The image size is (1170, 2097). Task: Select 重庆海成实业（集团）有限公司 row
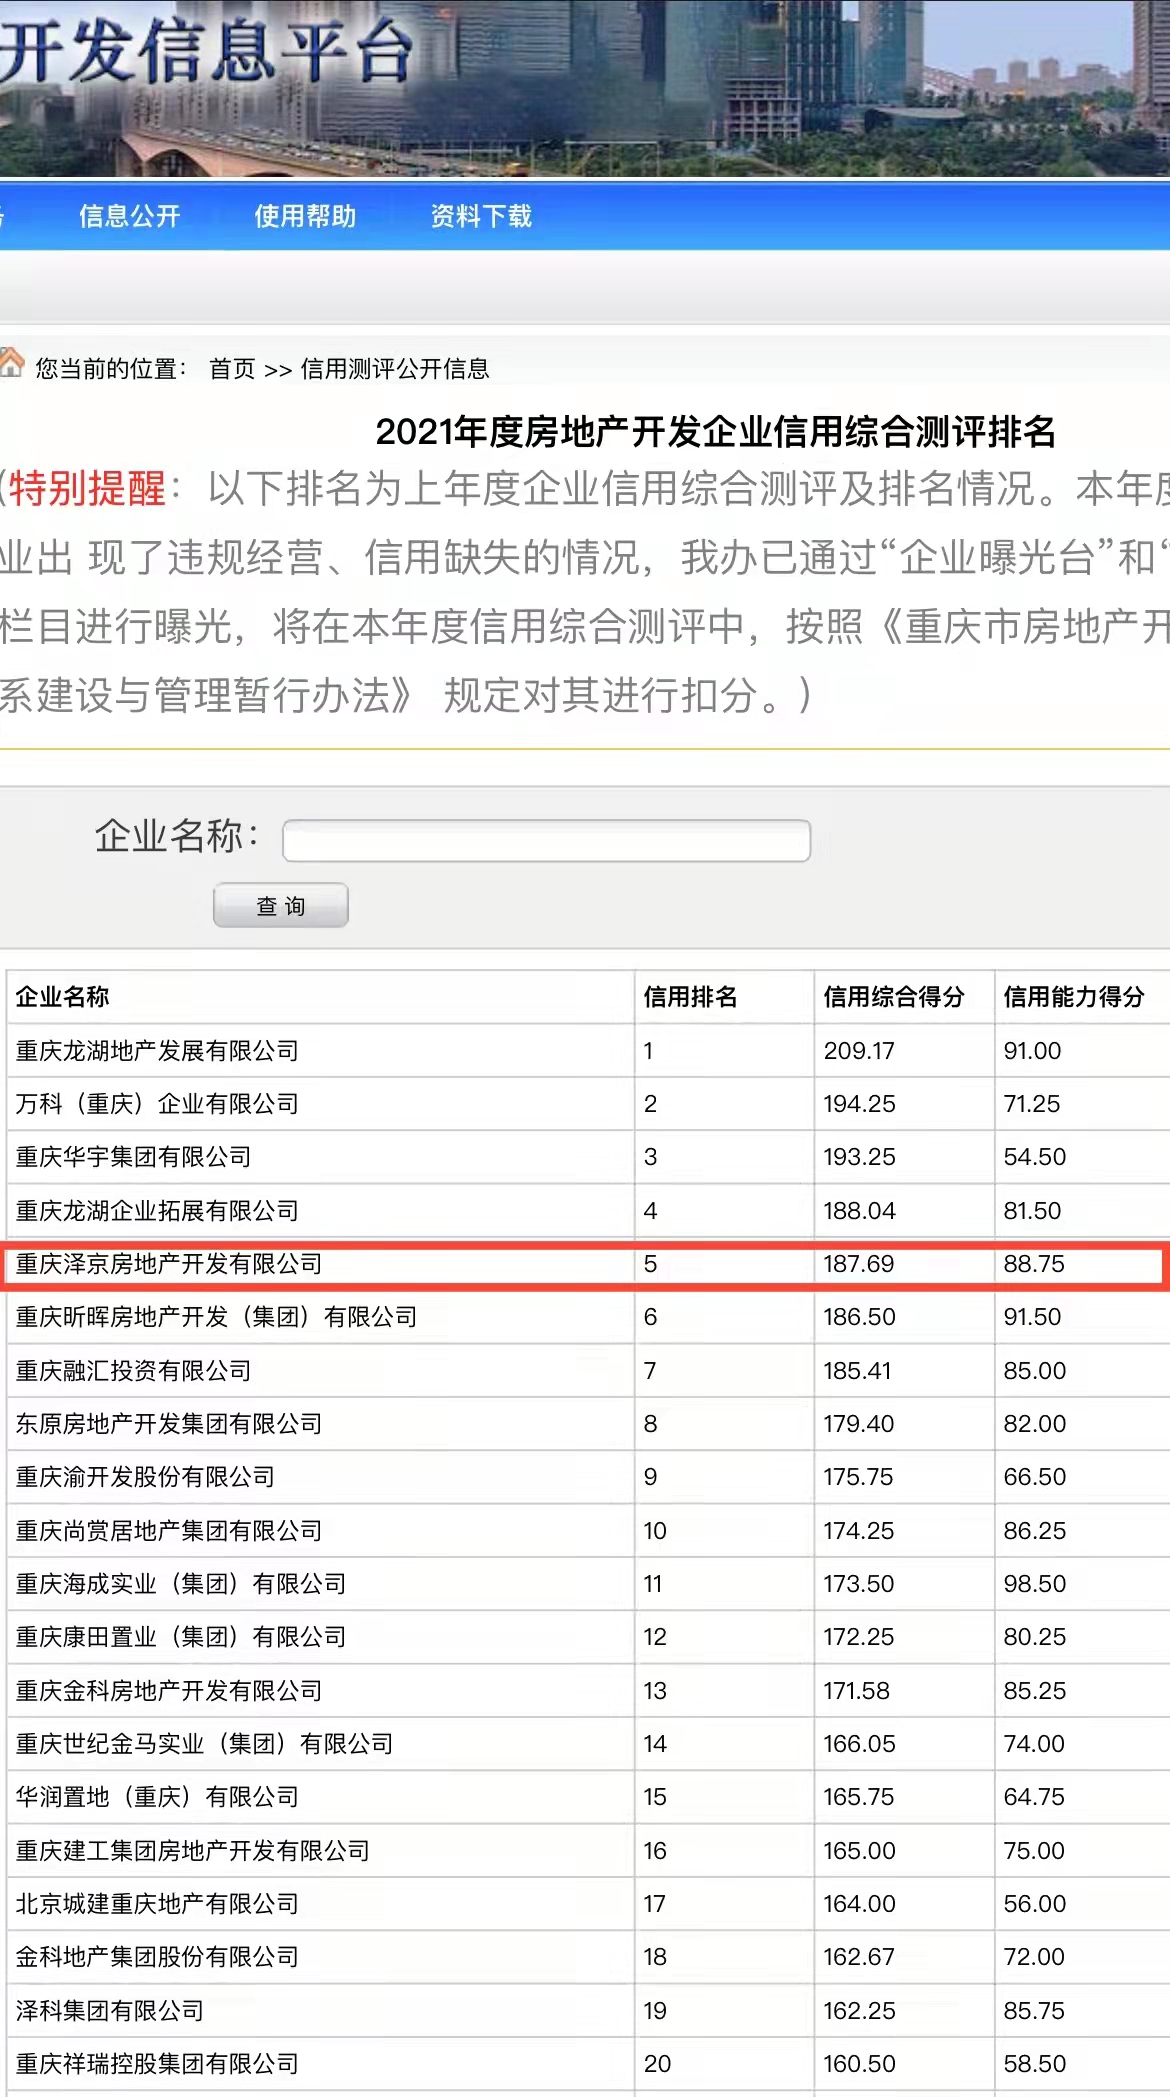click(588, 1584)
